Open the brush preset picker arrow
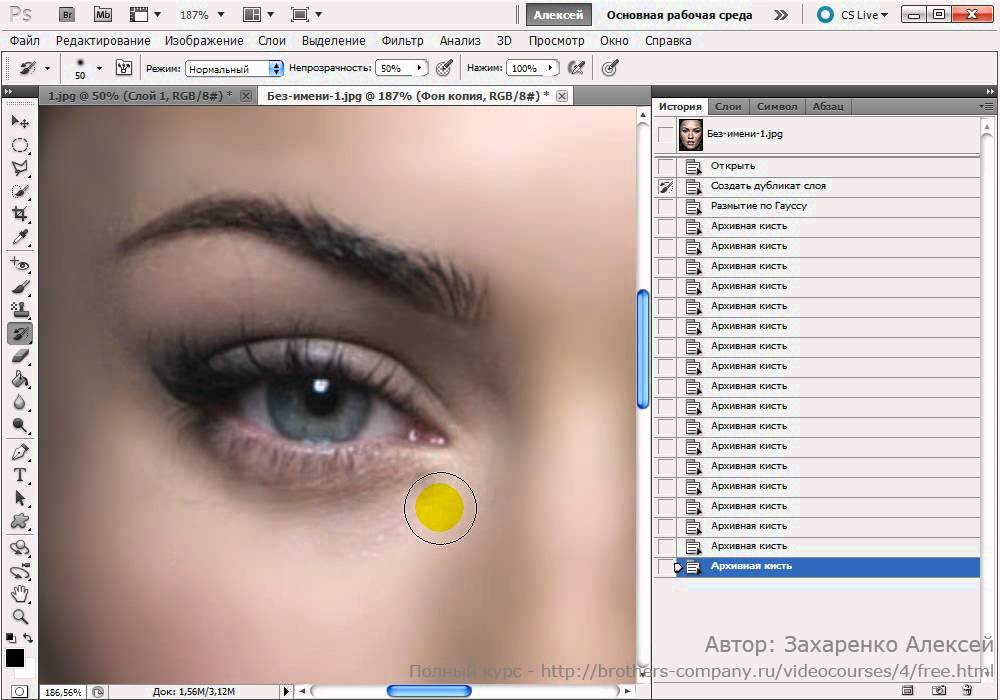Screen dimensions: 1000x700 pos(99,69)
